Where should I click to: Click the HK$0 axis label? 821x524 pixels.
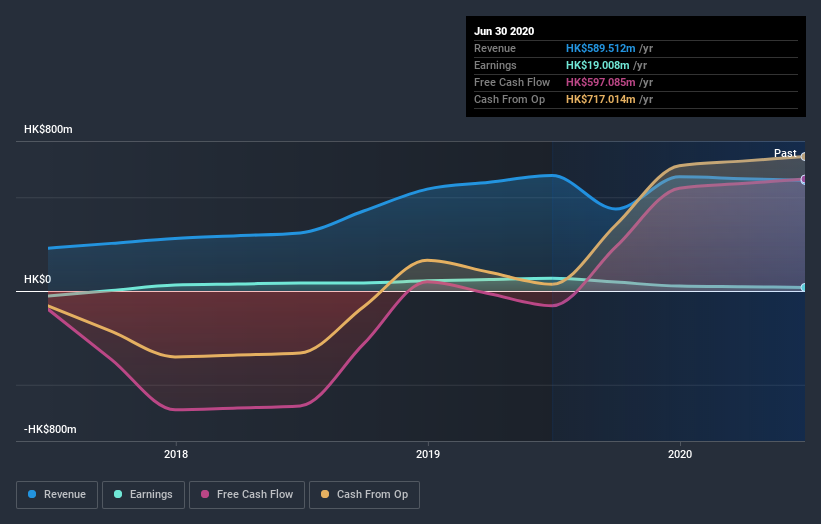[37, 280]
